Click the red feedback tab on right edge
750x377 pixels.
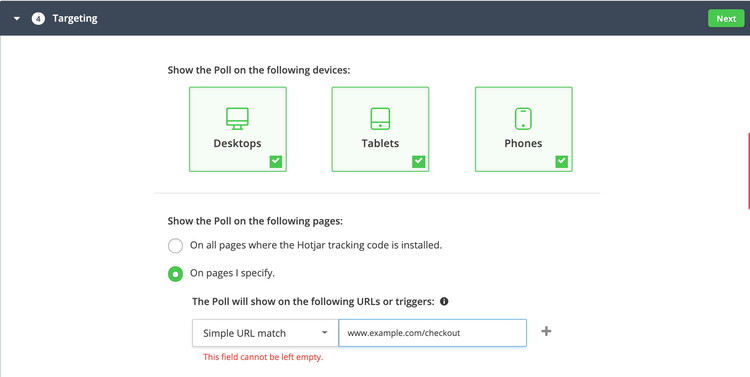[x=748, y=171]
